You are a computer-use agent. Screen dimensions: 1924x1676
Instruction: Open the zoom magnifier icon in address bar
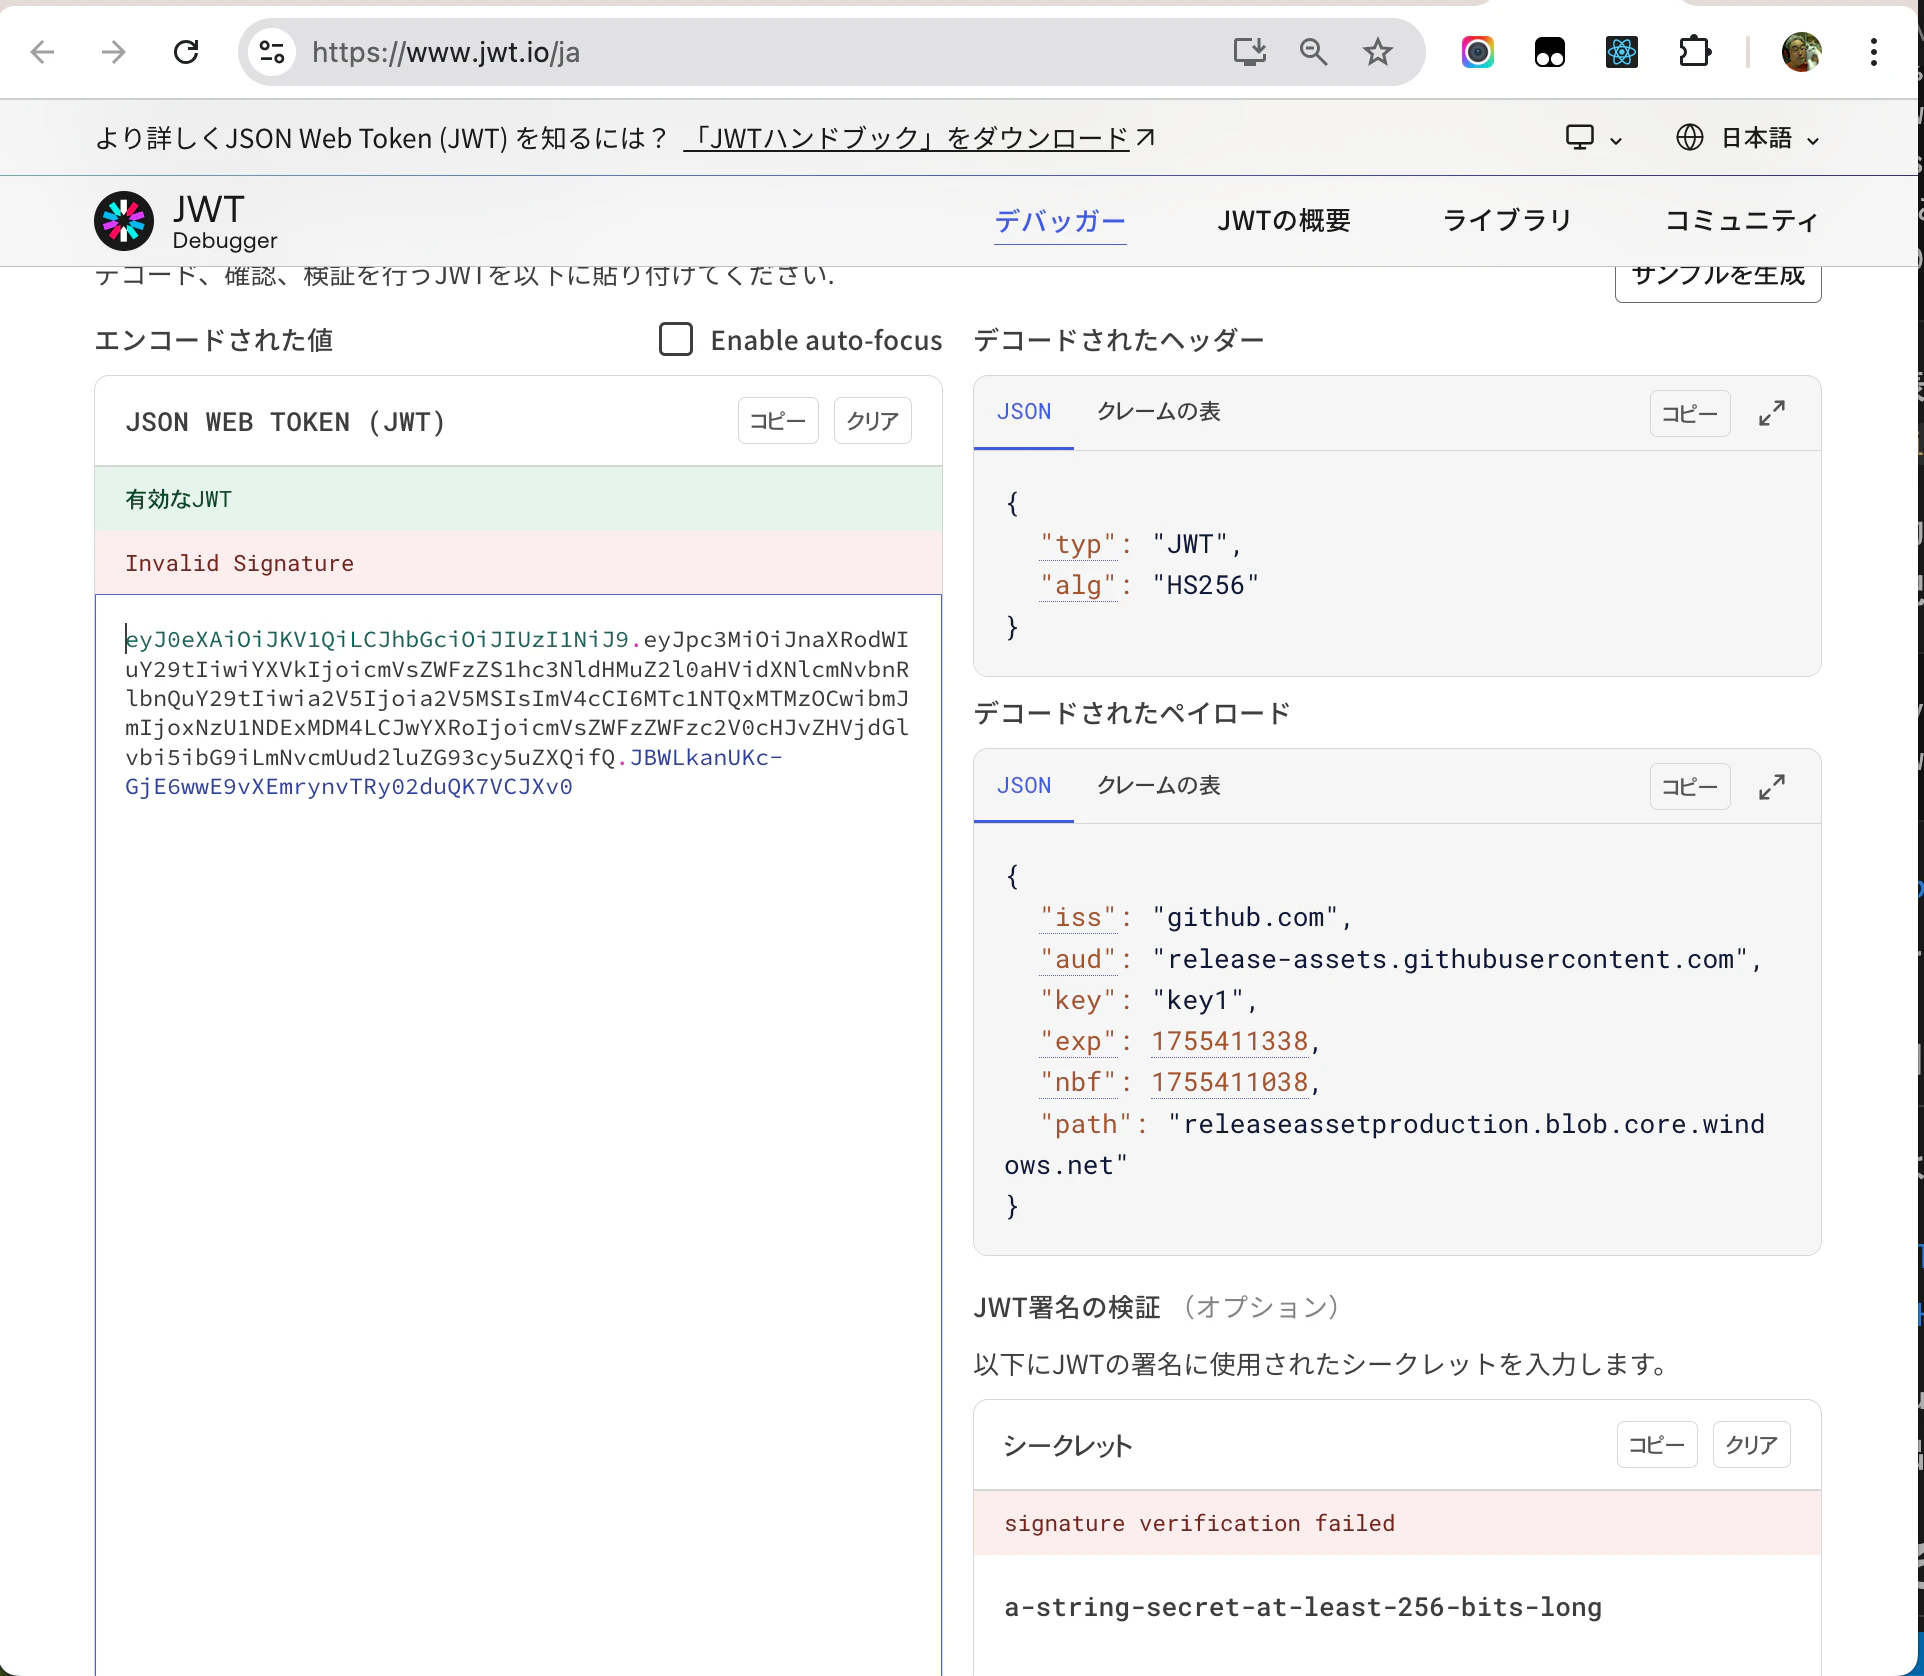[x=1314, y=52]
